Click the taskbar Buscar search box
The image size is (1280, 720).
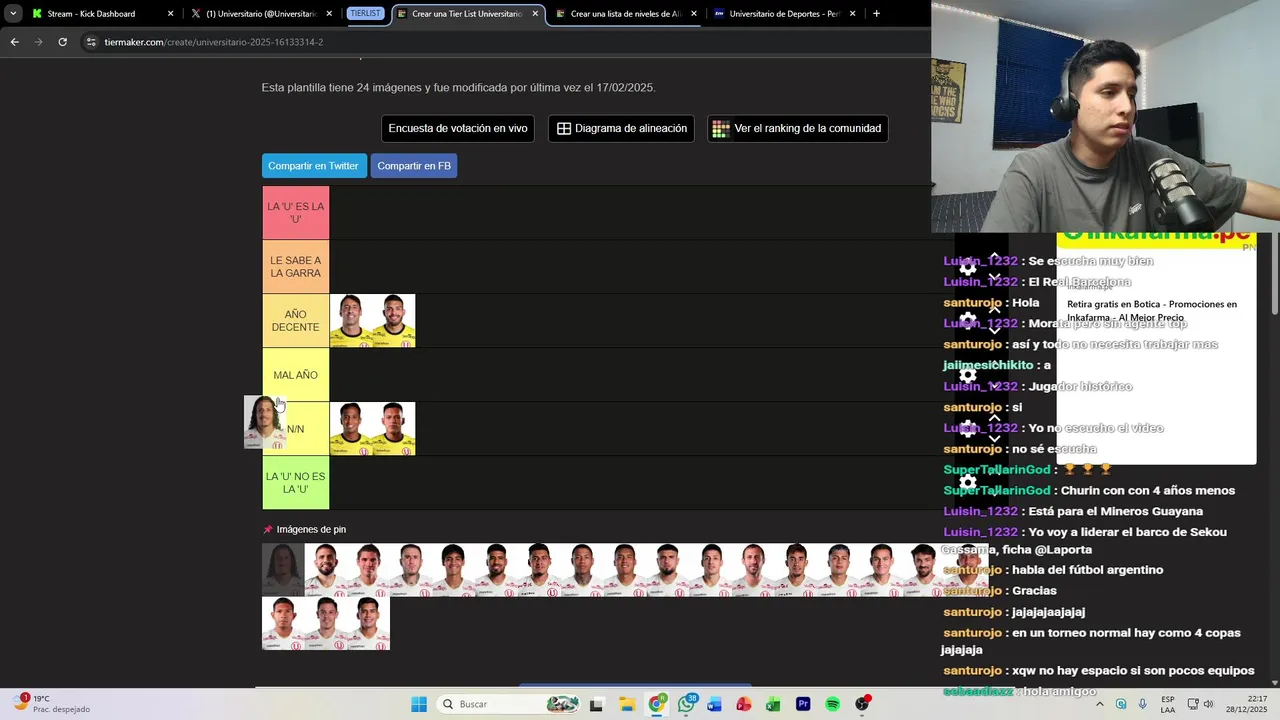pos(510,704)
